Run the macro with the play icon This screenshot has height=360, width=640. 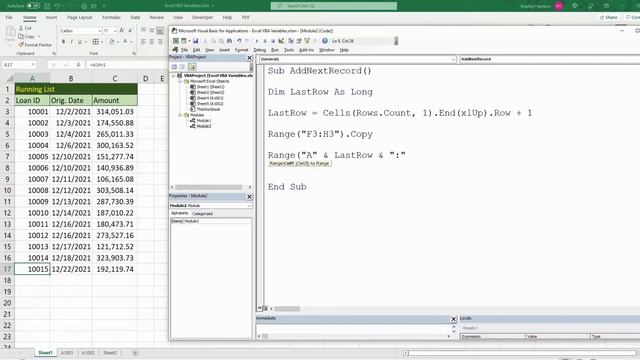pos(257,41)
